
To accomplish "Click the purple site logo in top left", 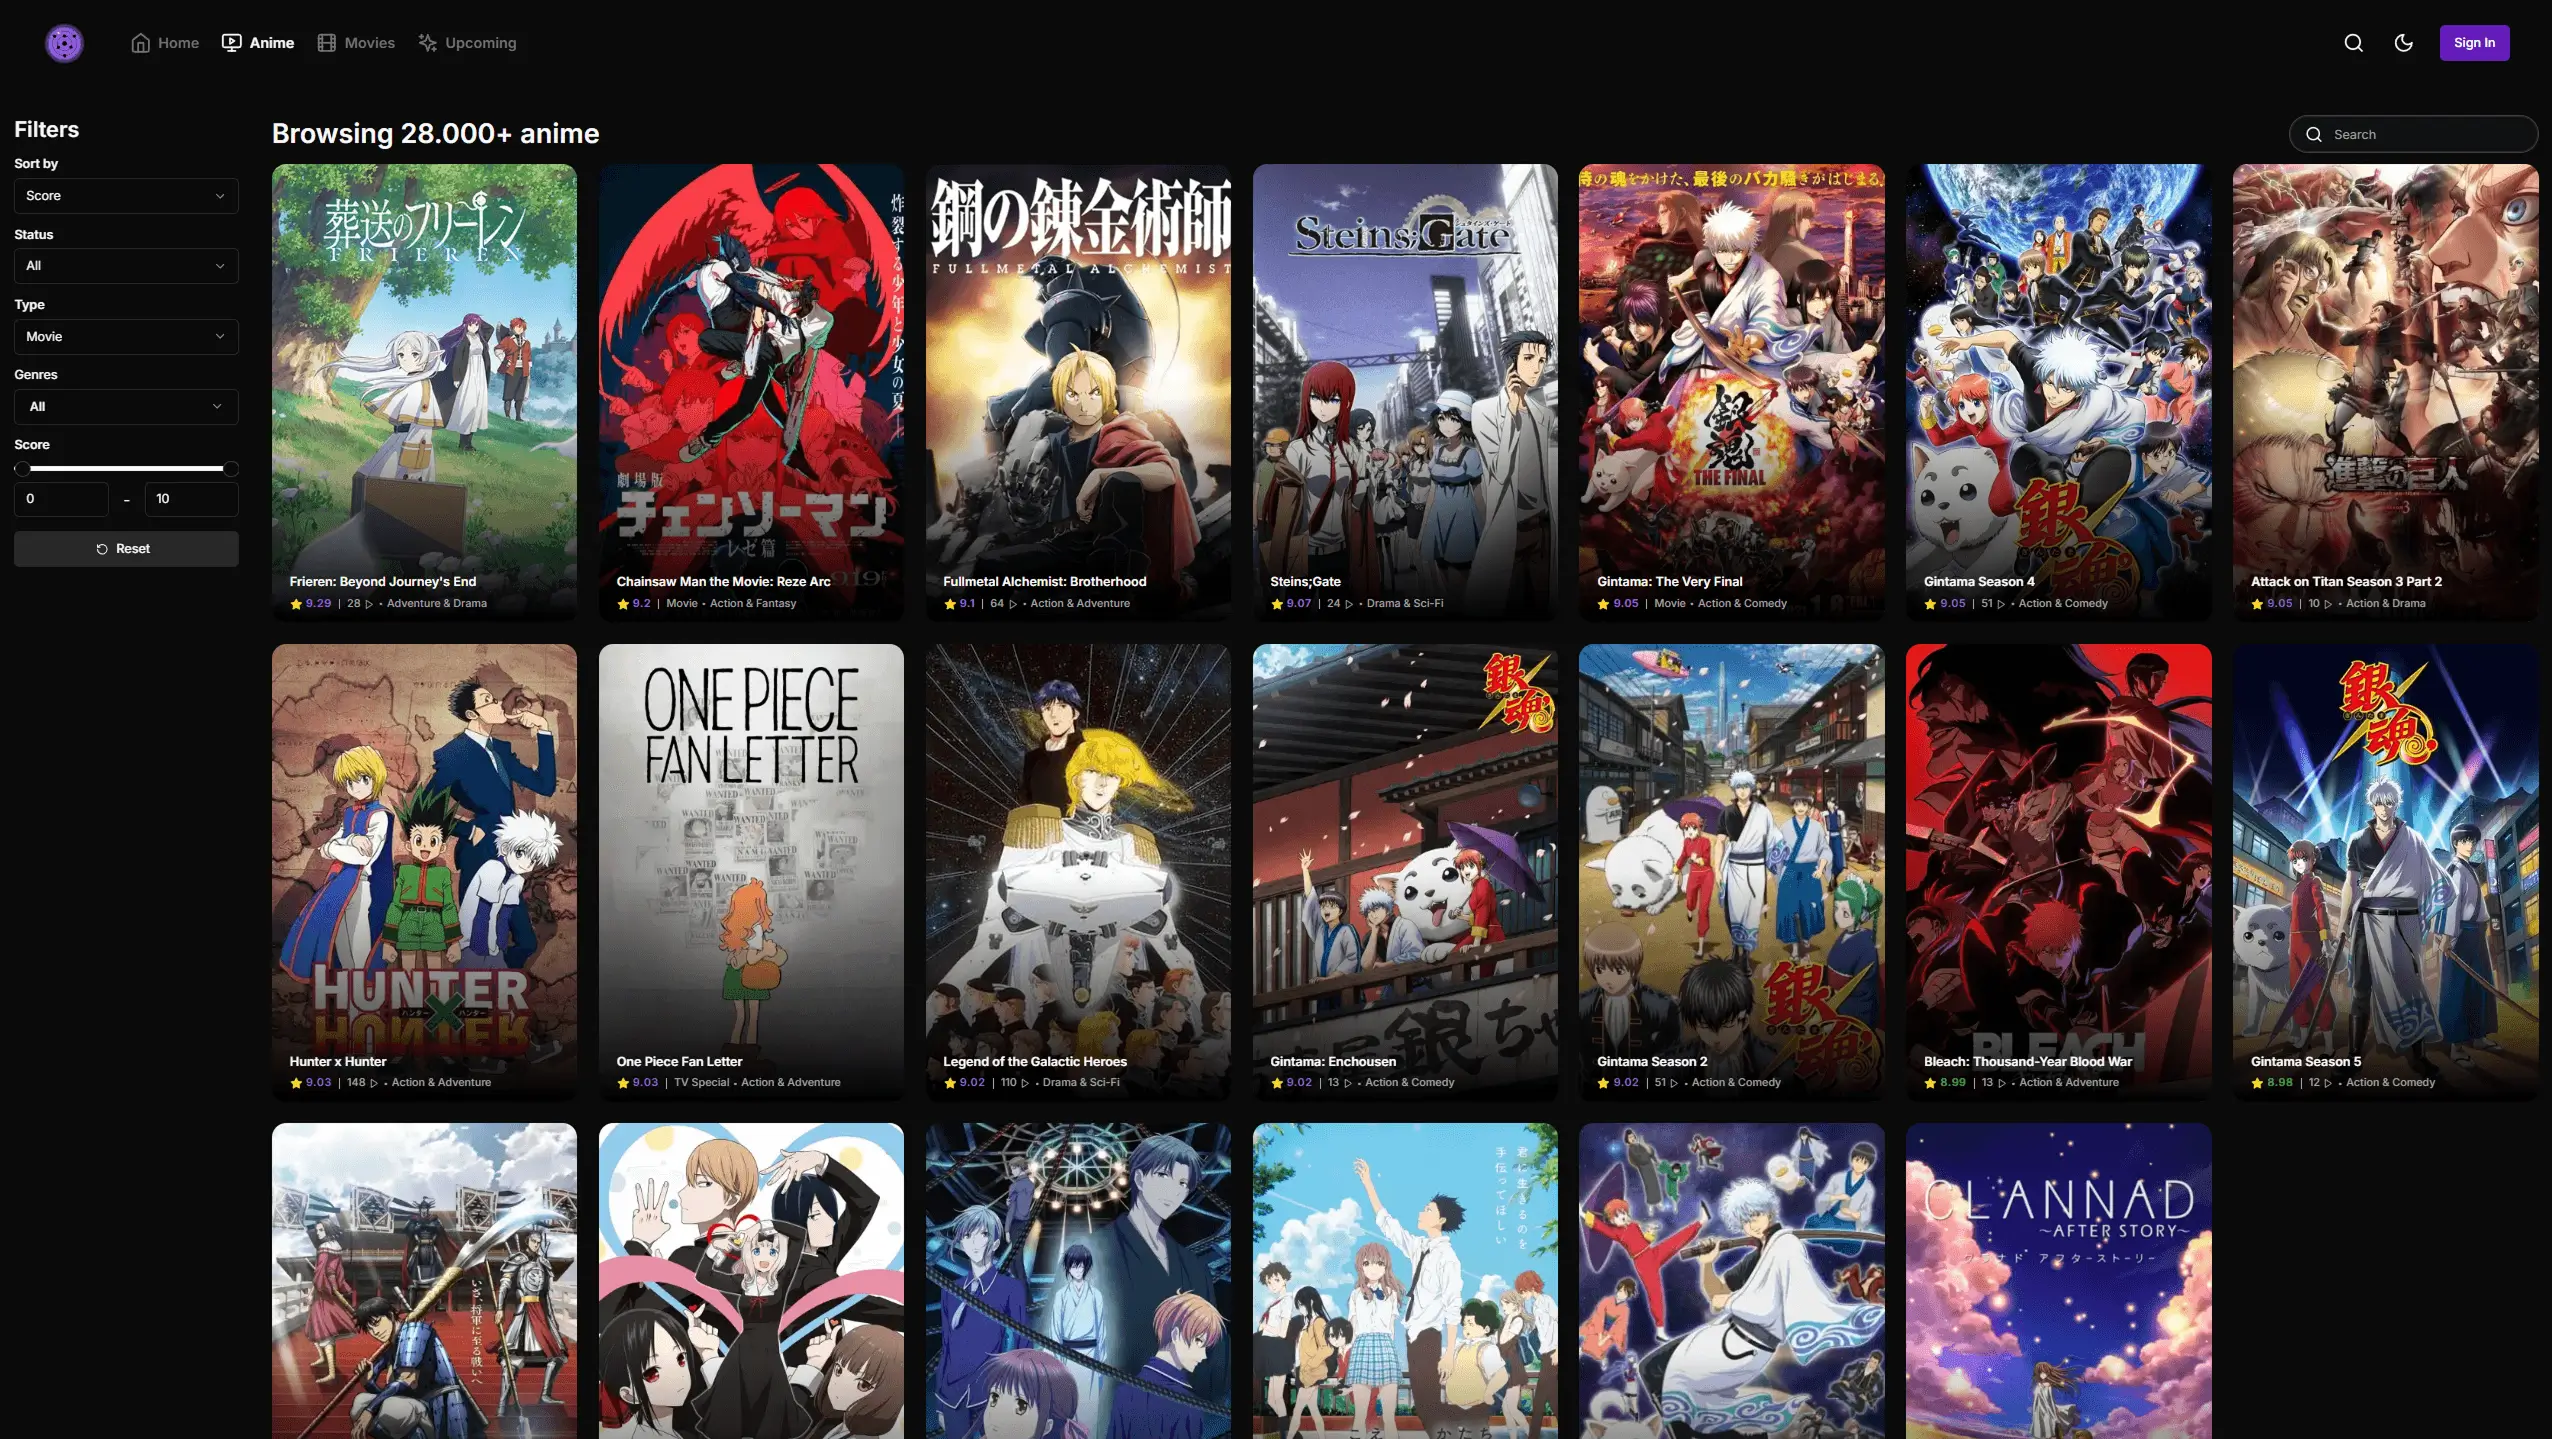I will pos(63,42).
